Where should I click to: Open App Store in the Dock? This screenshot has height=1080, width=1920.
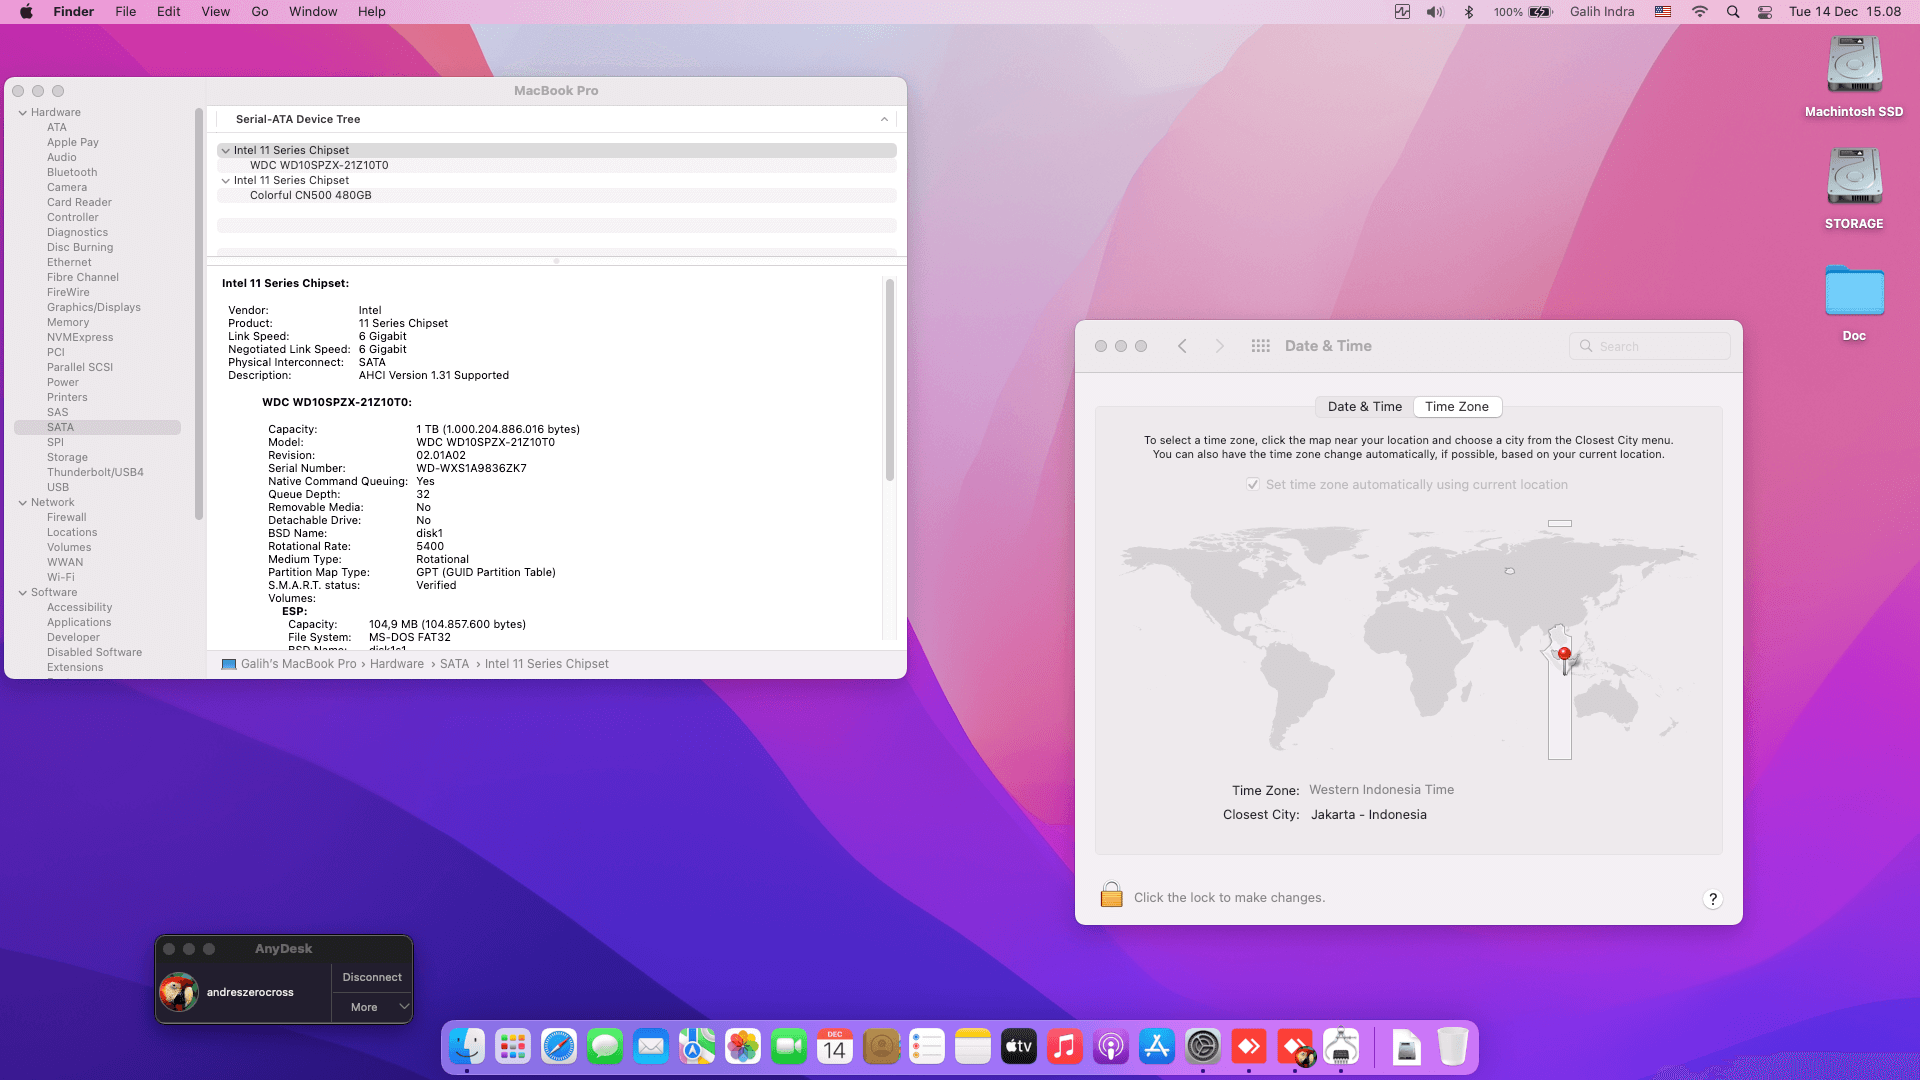(1157, 1047)
